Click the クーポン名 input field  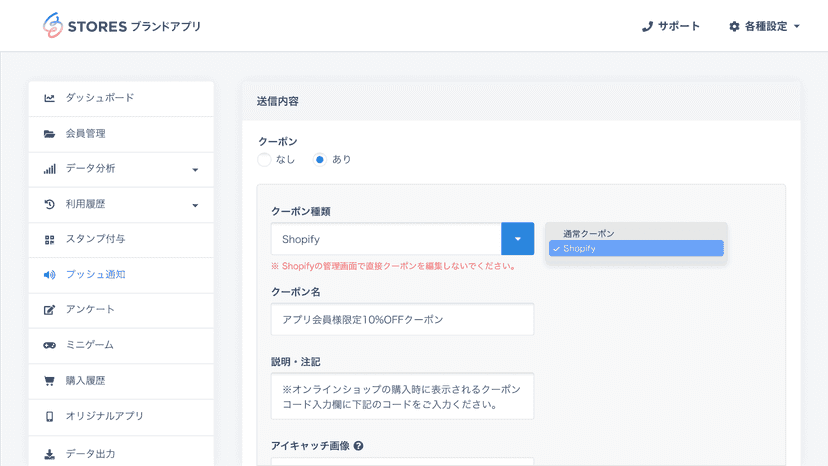pyautogui.click(x=402, y=319)
